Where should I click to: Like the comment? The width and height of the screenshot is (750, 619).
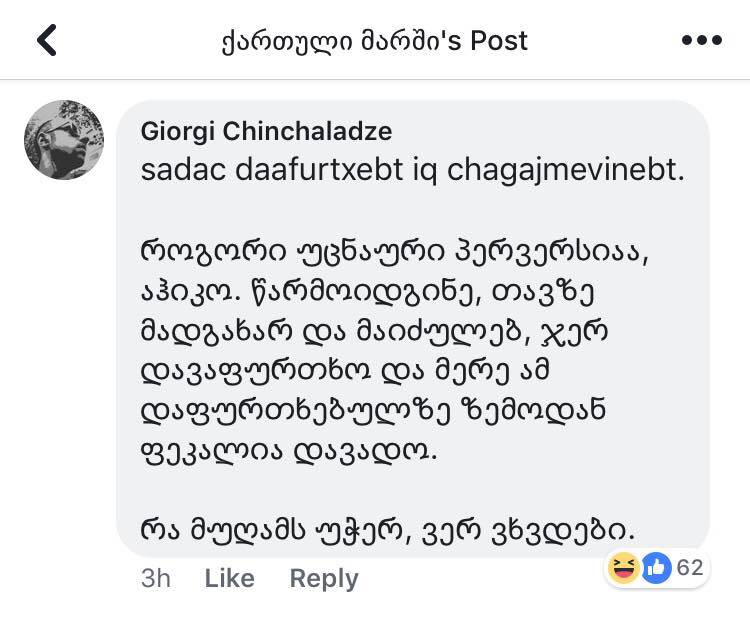(230, 578)
